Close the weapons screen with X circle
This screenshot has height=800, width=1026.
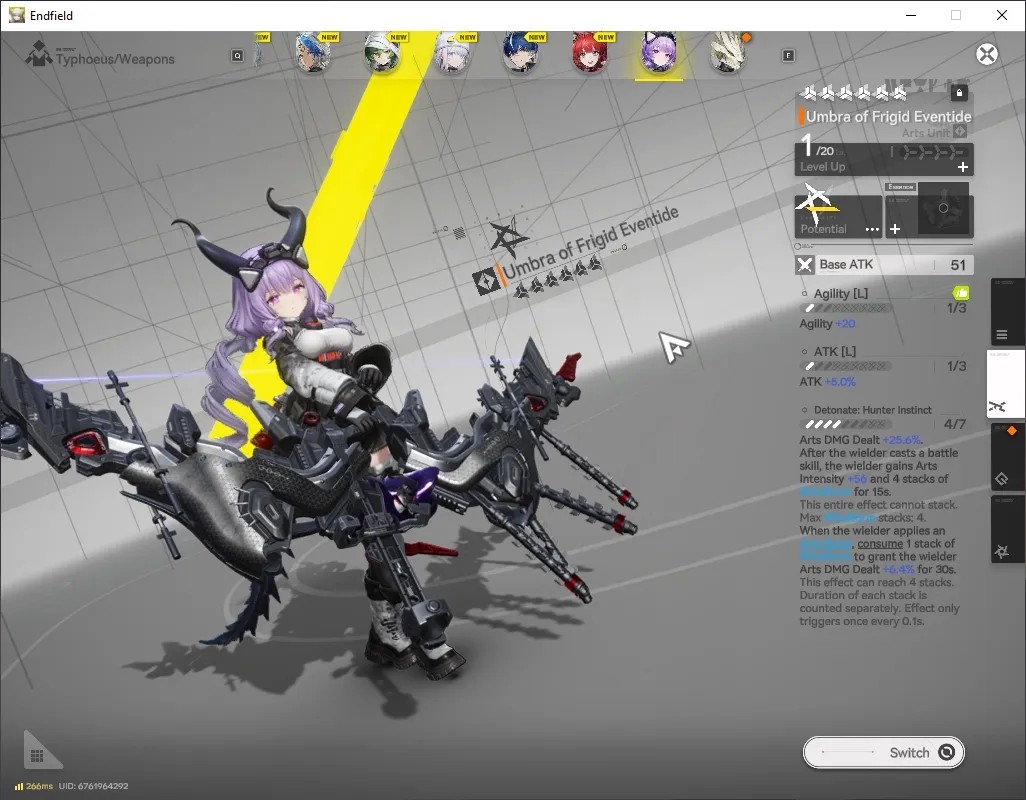(x=987, y=54)
